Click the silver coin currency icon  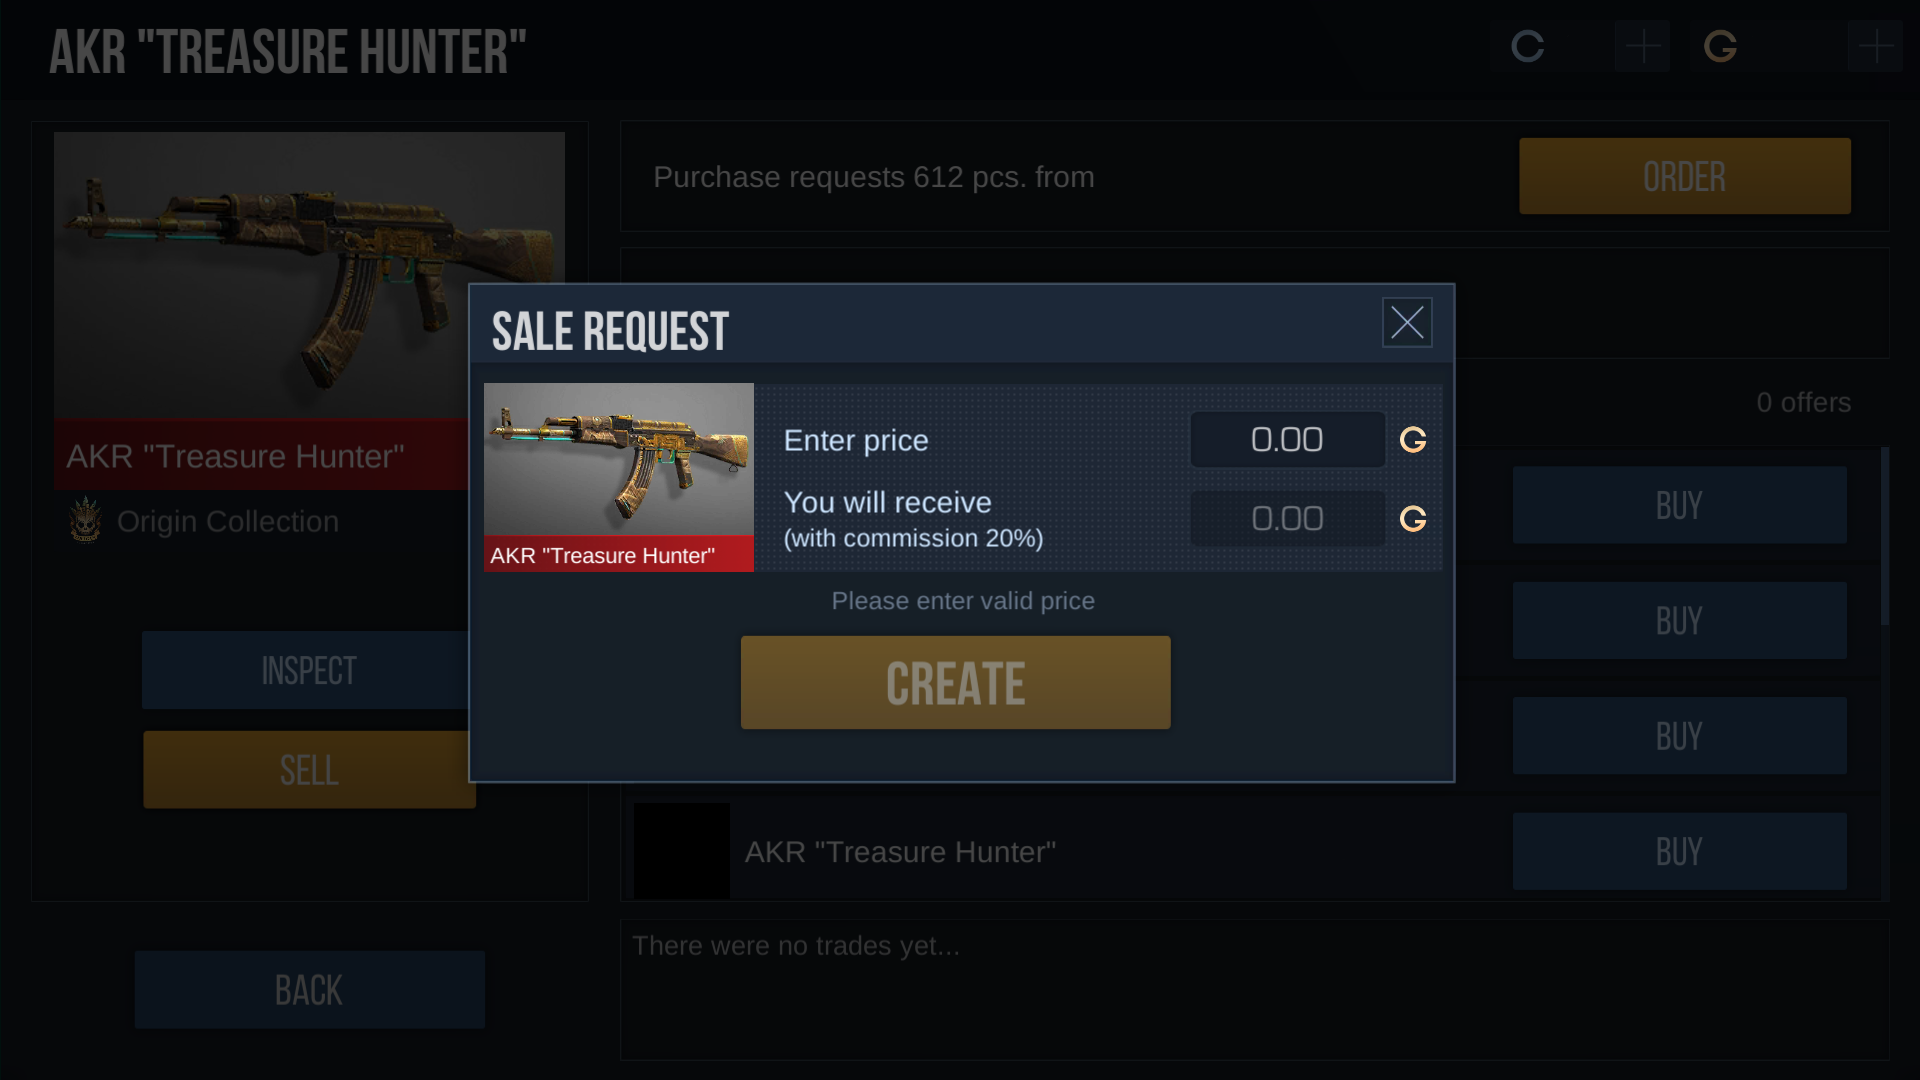(1527, 46)
